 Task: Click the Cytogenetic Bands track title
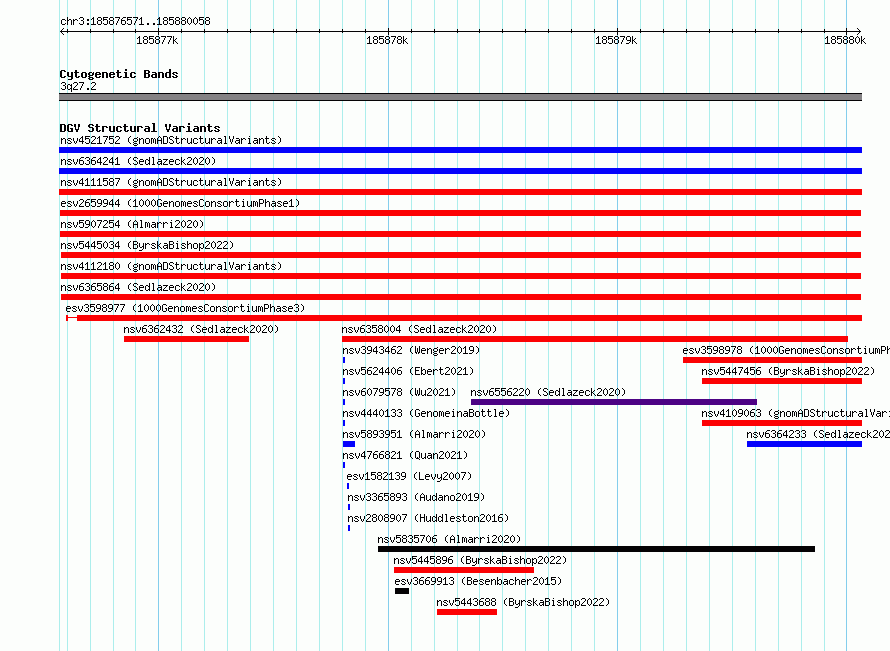click(x=119, y=74)
